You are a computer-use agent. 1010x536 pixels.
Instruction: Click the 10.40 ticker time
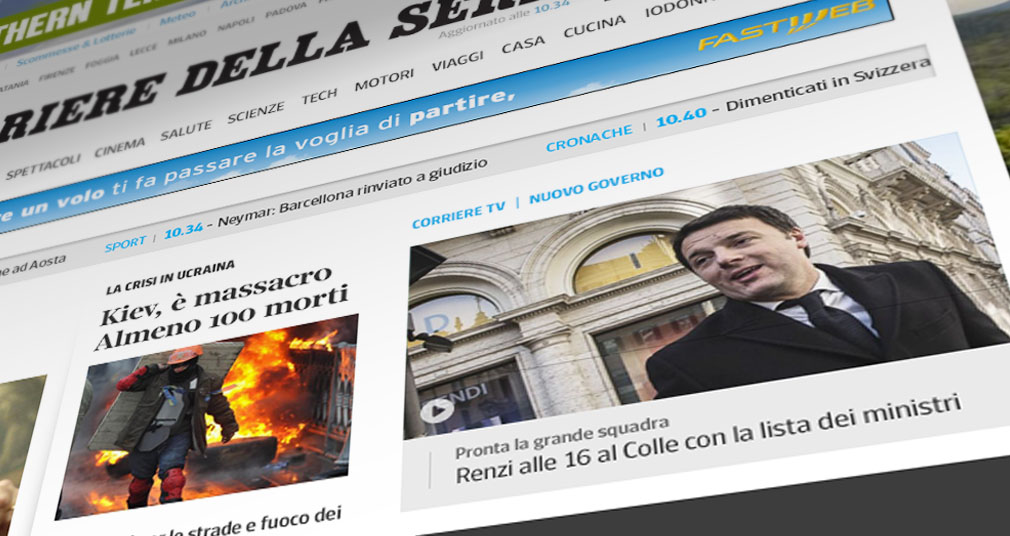681,117
